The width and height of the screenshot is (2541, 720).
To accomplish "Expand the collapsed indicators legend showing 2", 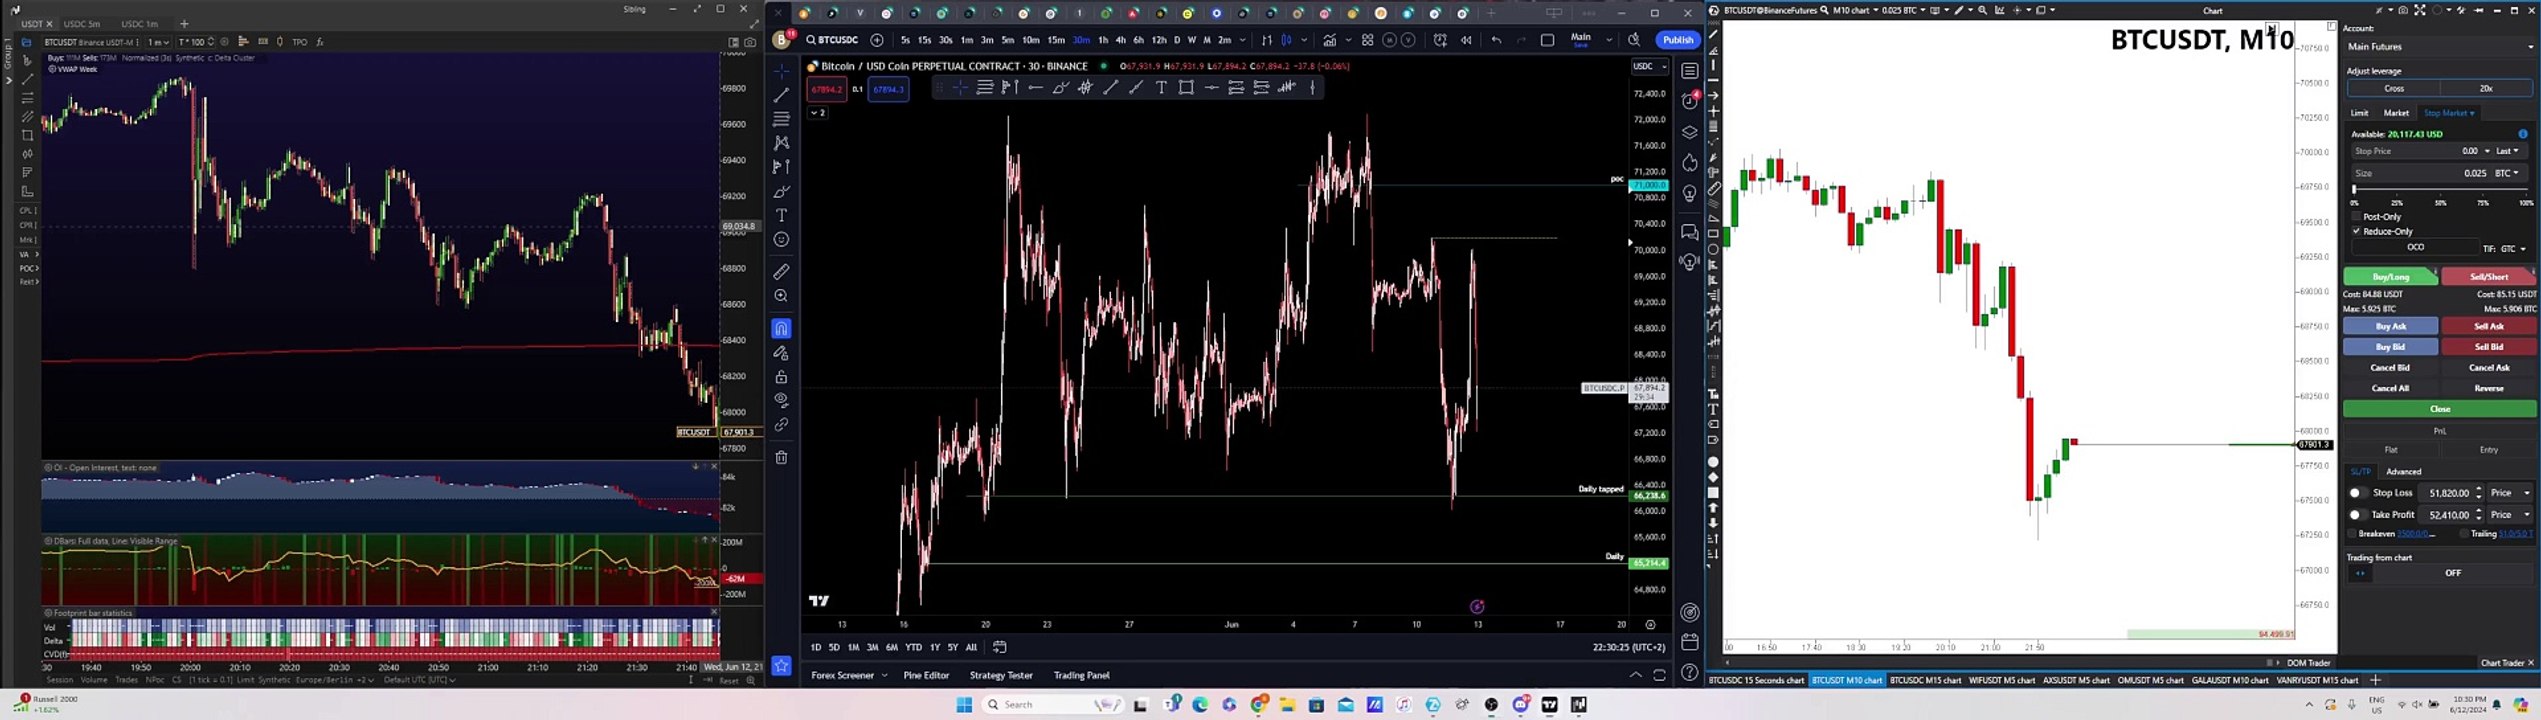I will 818,113.
